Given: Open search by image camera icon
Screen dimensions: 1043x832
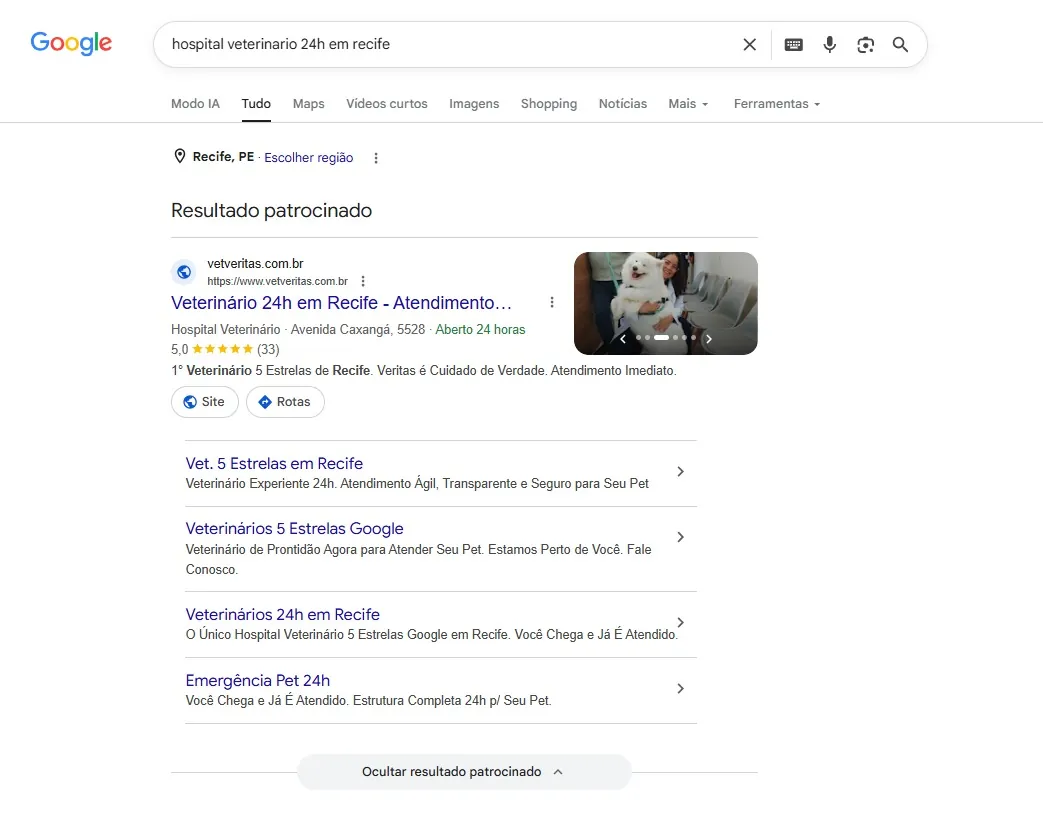Looking at the screenshot, I should [865, 45].
